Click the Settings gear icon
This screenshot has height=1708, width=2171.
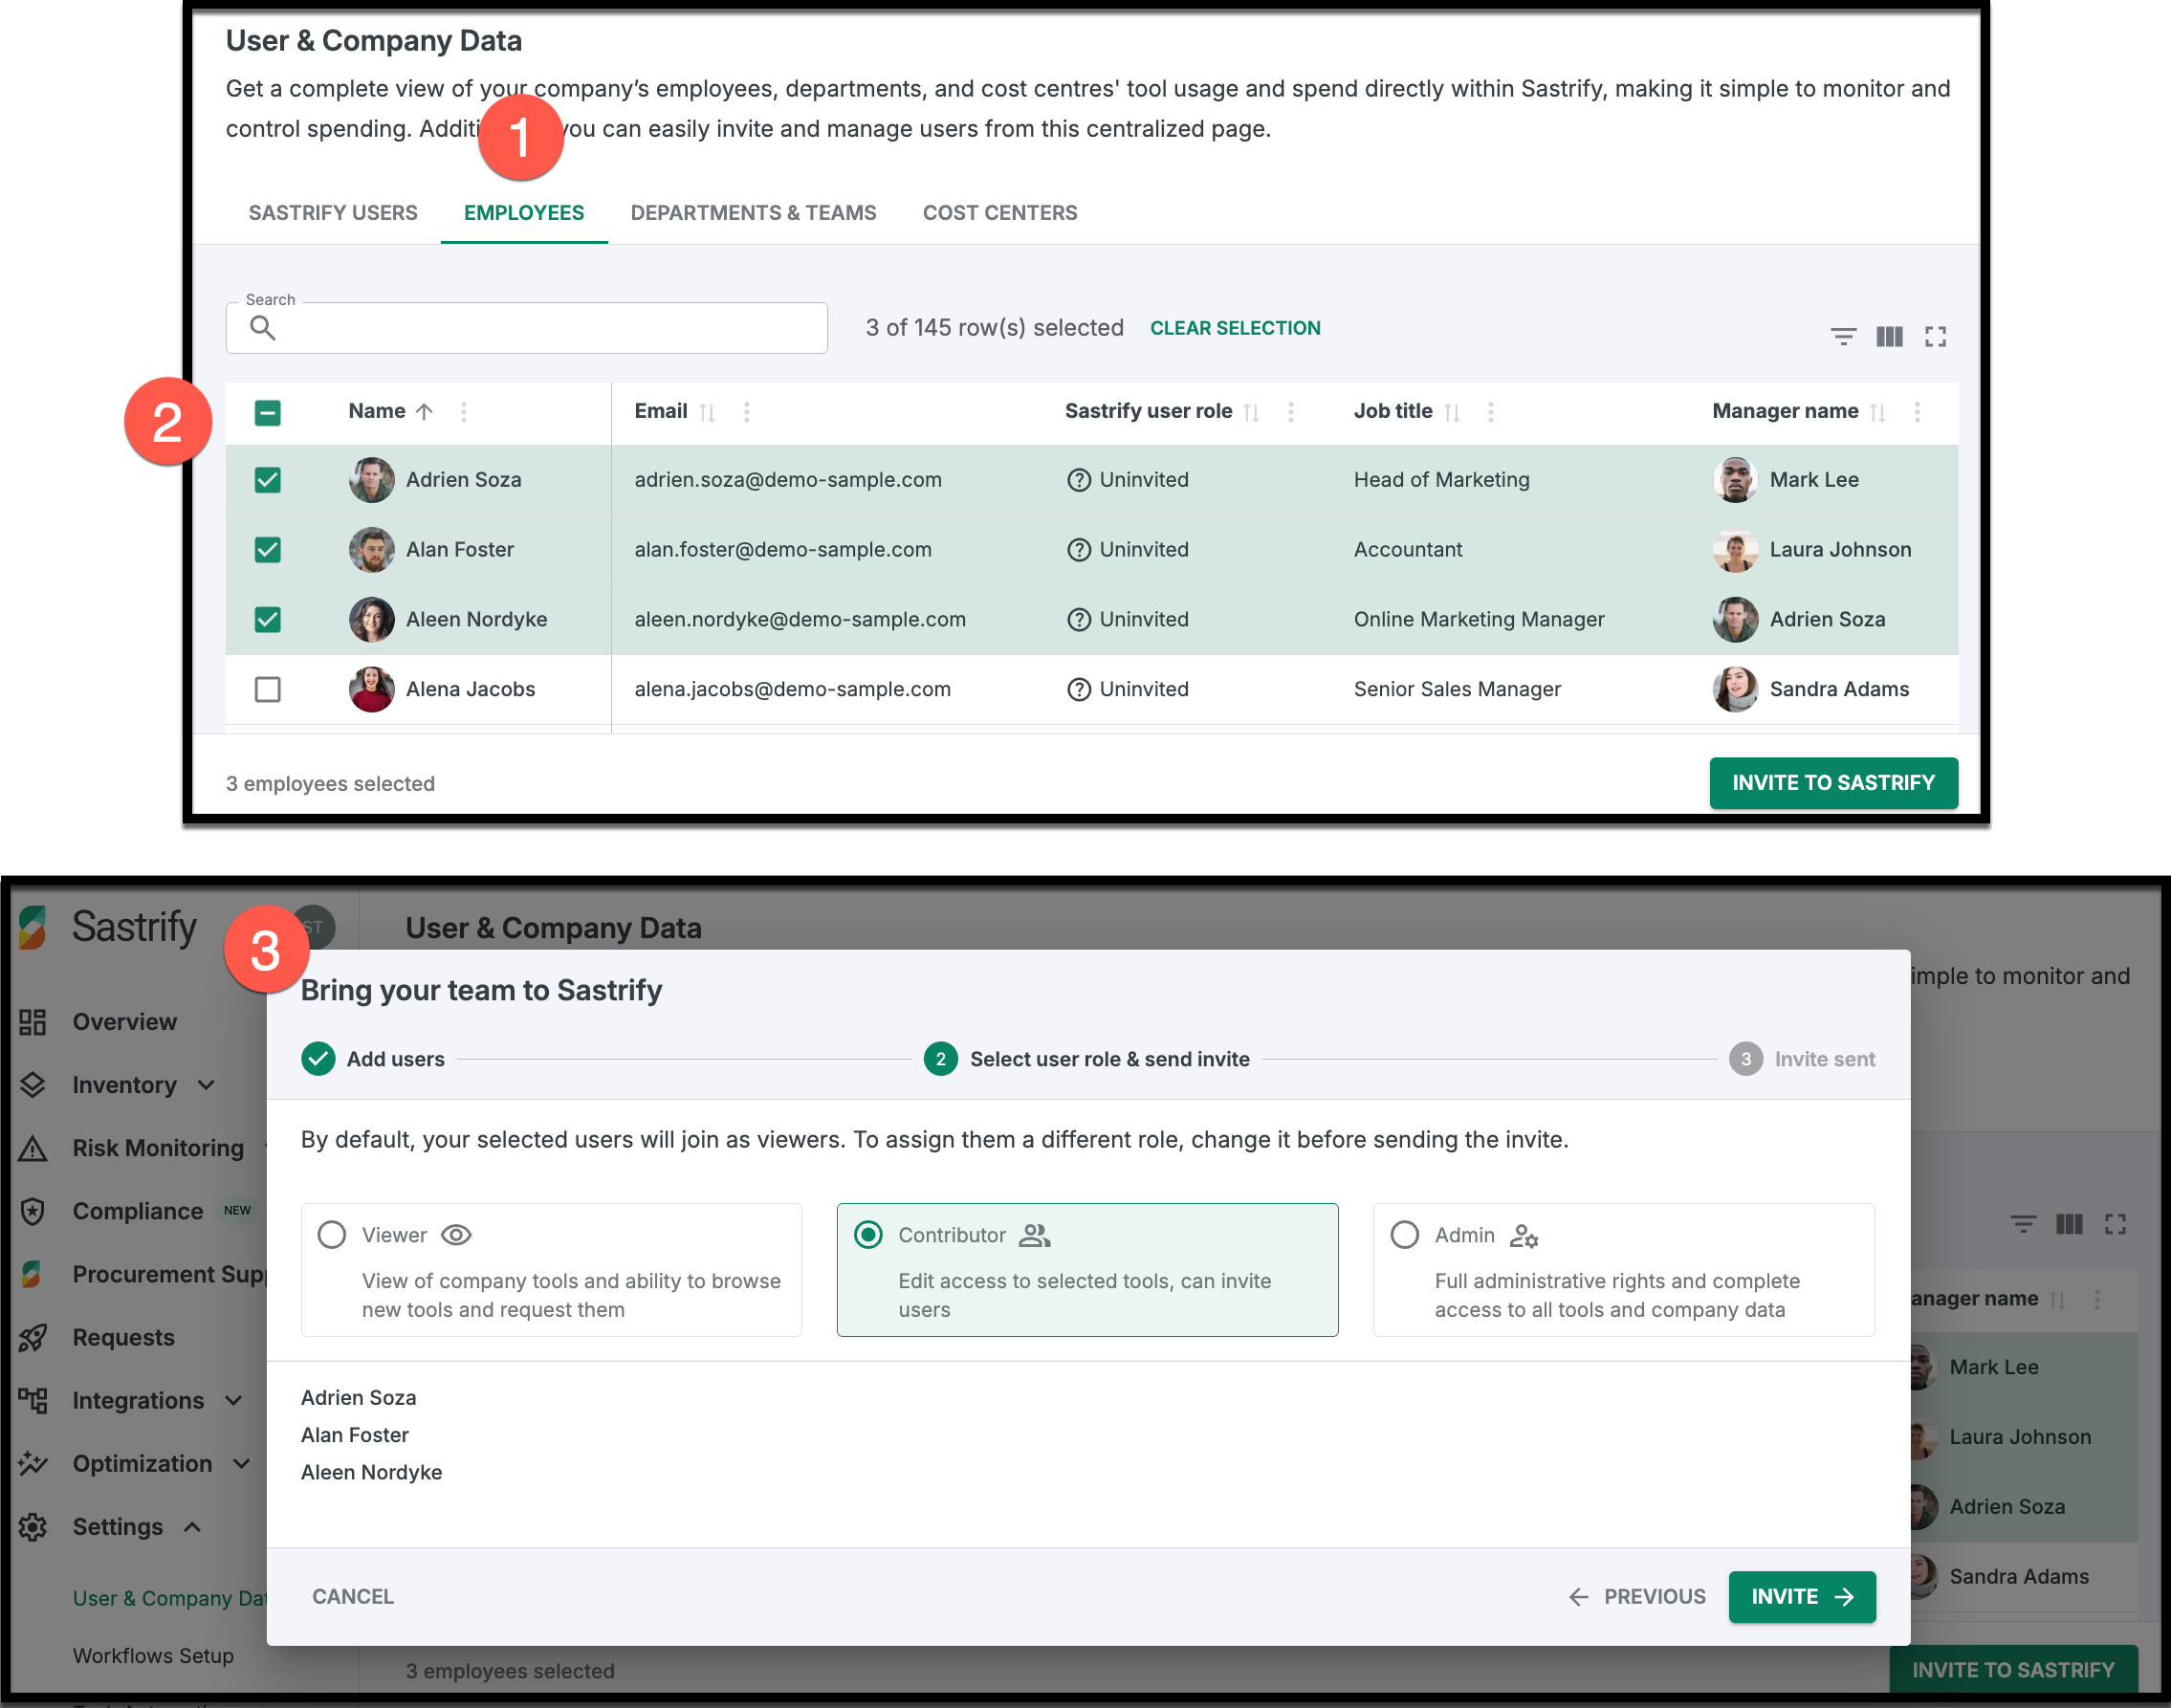pyautogui.click(x=33, y=1527)
